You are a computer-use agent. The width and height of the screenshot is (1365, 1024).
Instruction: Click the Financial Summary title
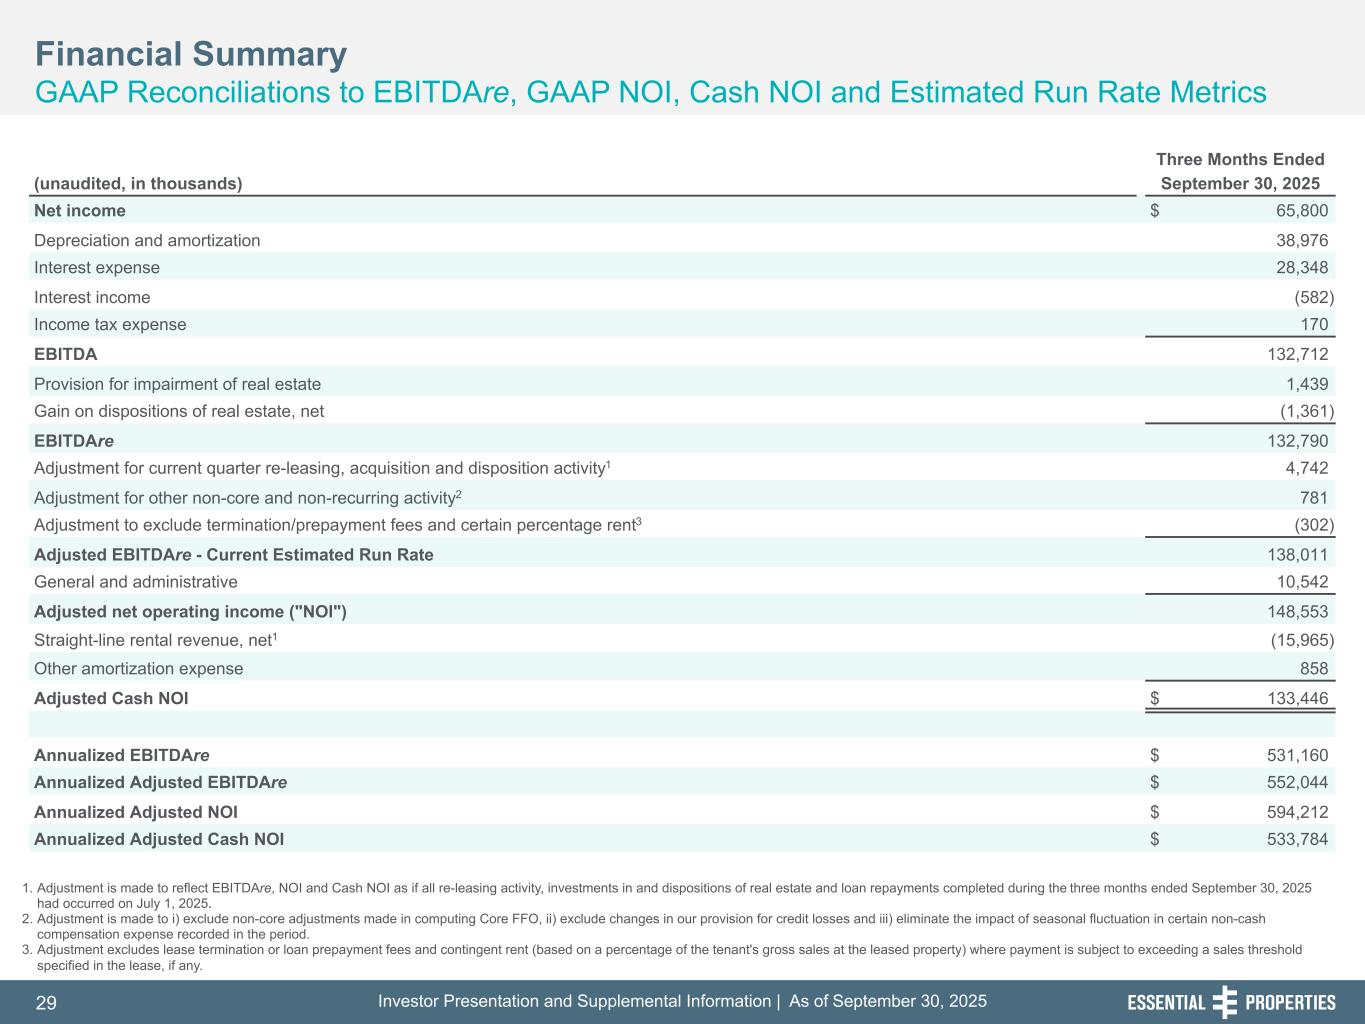(x=191, y=54)
